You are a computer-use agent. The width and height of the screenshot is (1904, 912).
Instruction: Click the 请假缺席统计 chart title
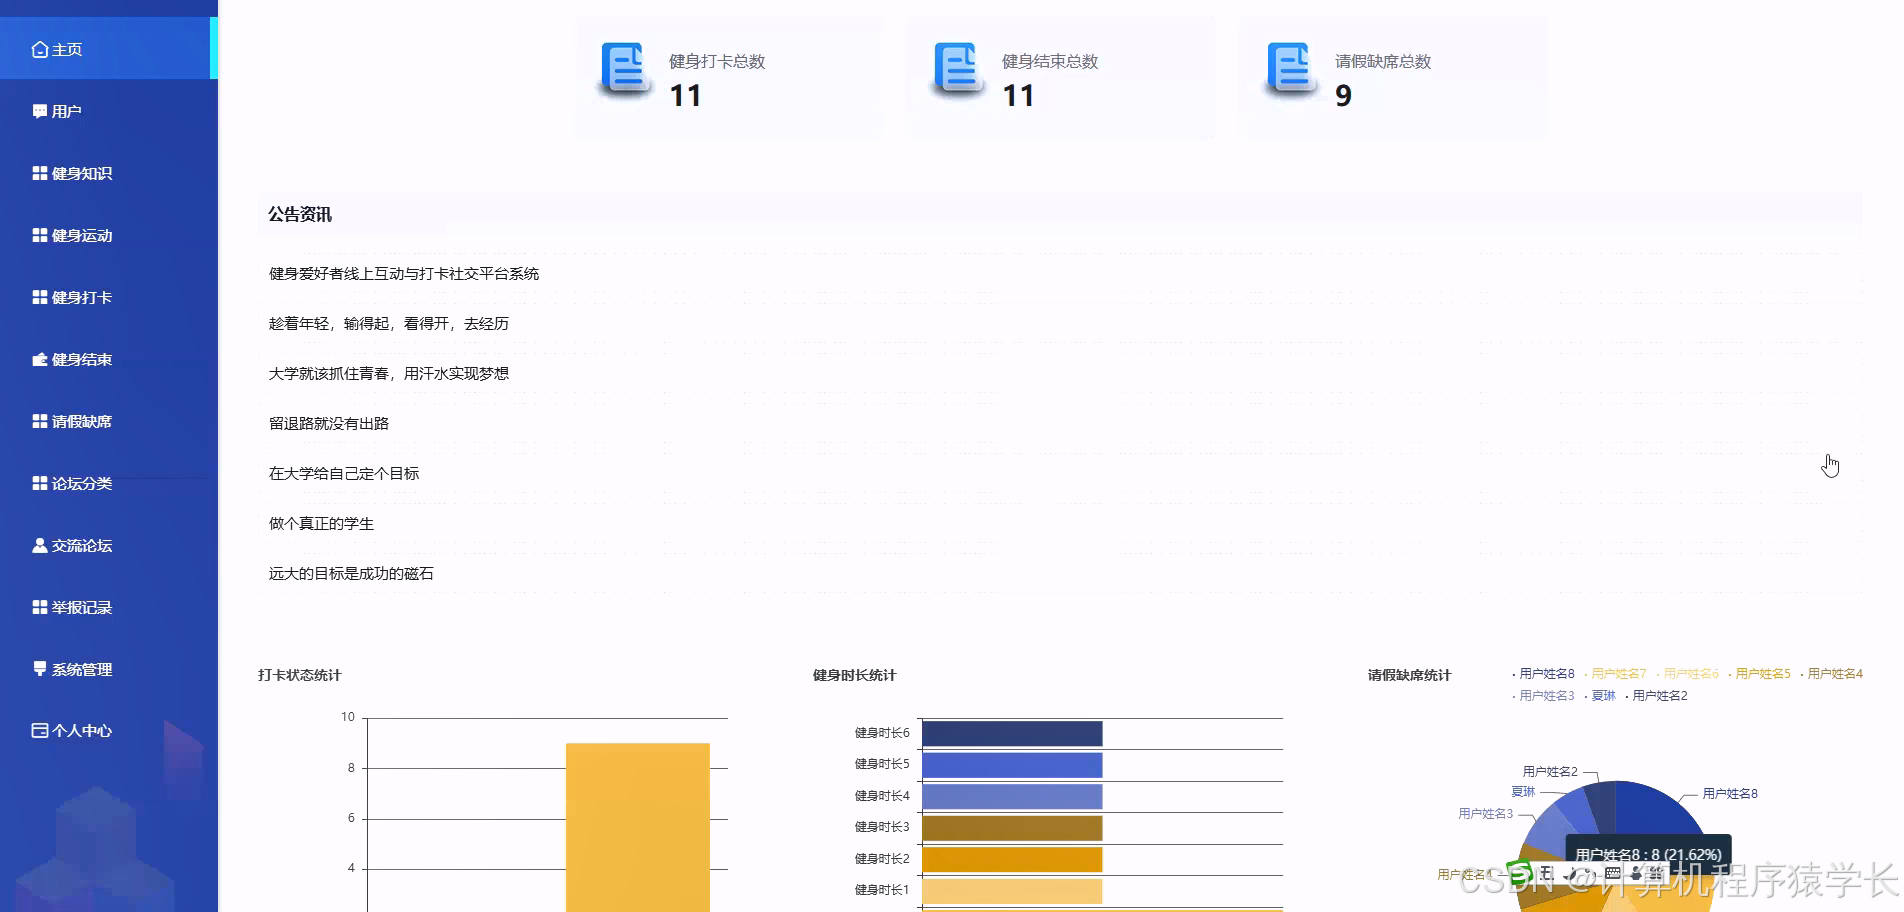[1410, 675]
